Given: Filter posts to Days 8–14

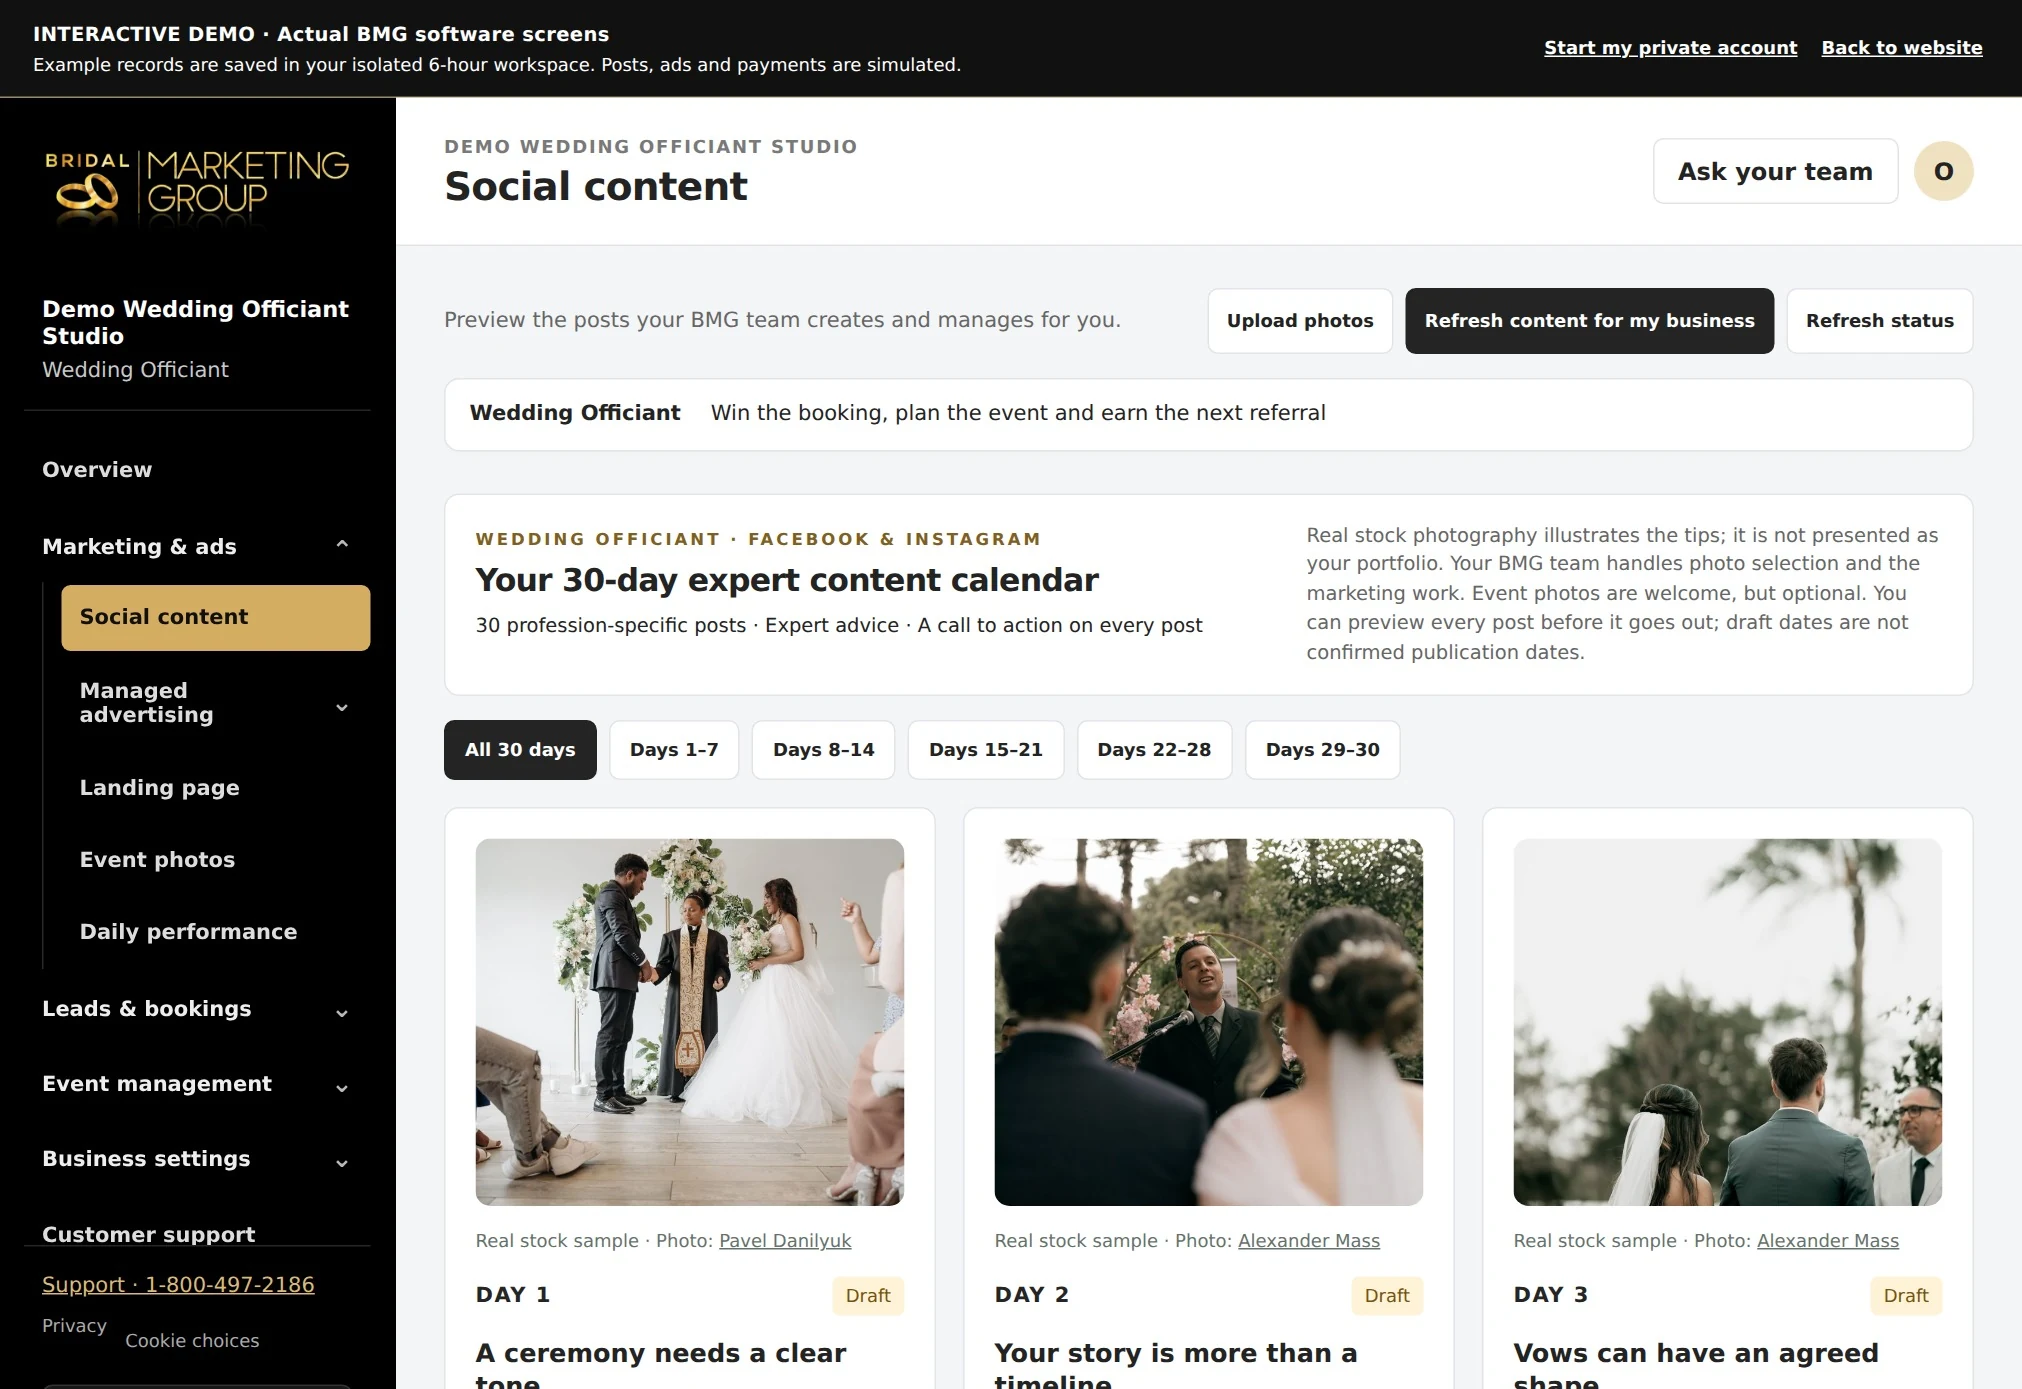Looking at the screenshot, I should [824, 750].
